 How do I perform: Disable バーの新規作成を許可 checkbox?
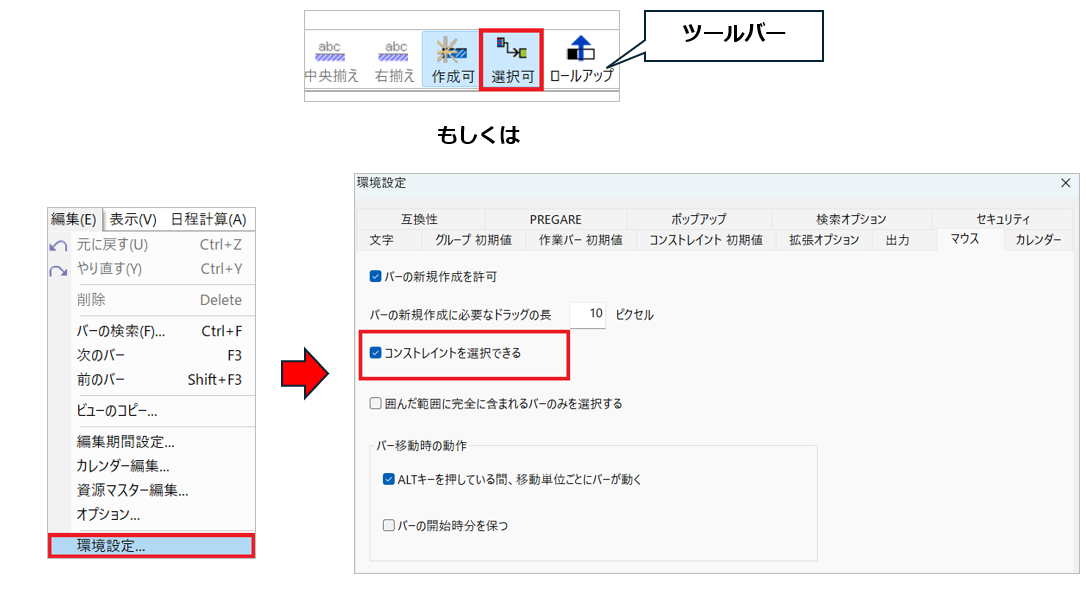point(376,276)
